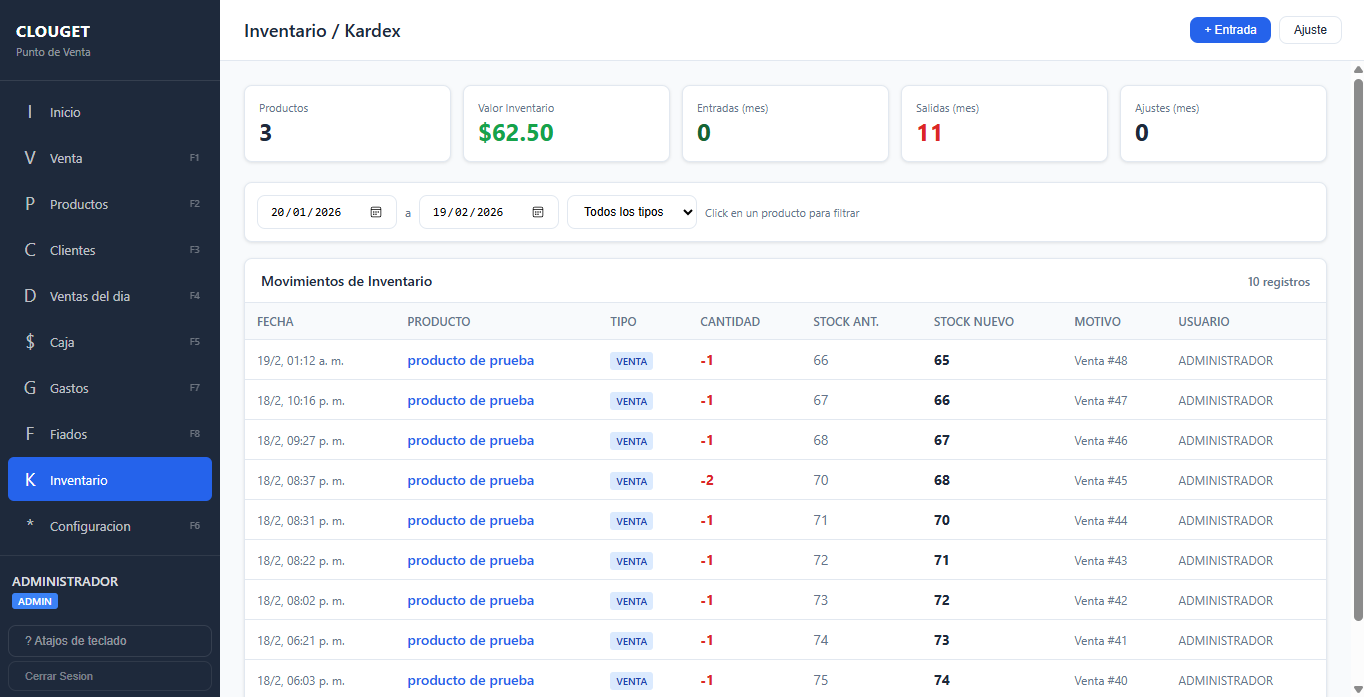Viewport: 1364px width, 697px height.
Task: Click scrollbar up arrow
Action: coord(1357,69)
